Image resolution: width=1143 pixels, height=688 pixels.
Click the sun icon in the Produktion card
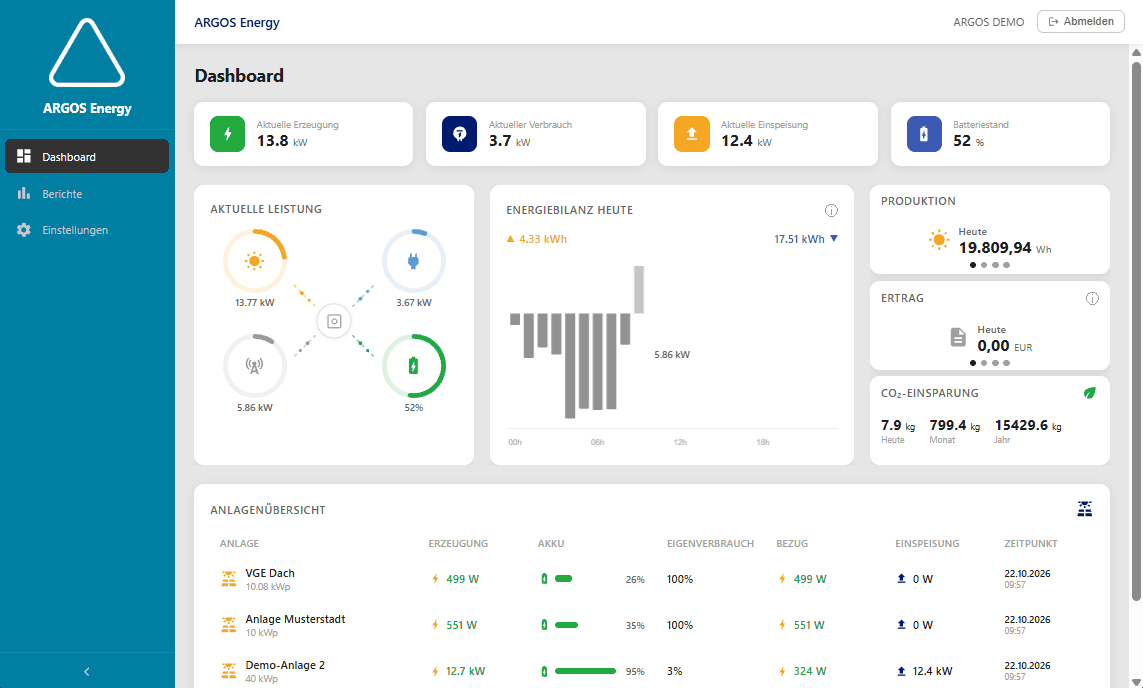click(939, 240)
